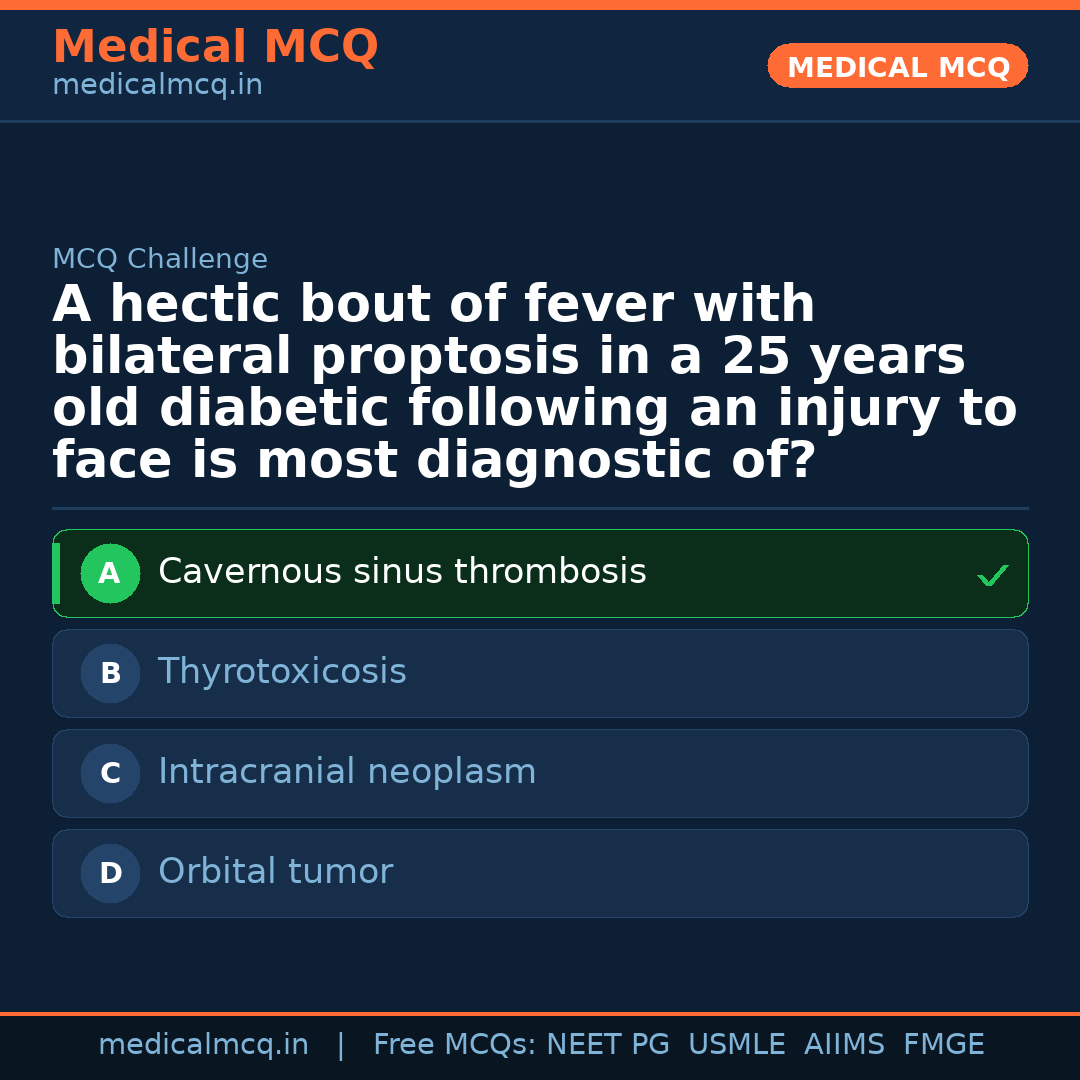Screen dimensions: 1080x1080
Task: Visit medicalmcq.in link under the header title
Action: [x=157, y=86]
